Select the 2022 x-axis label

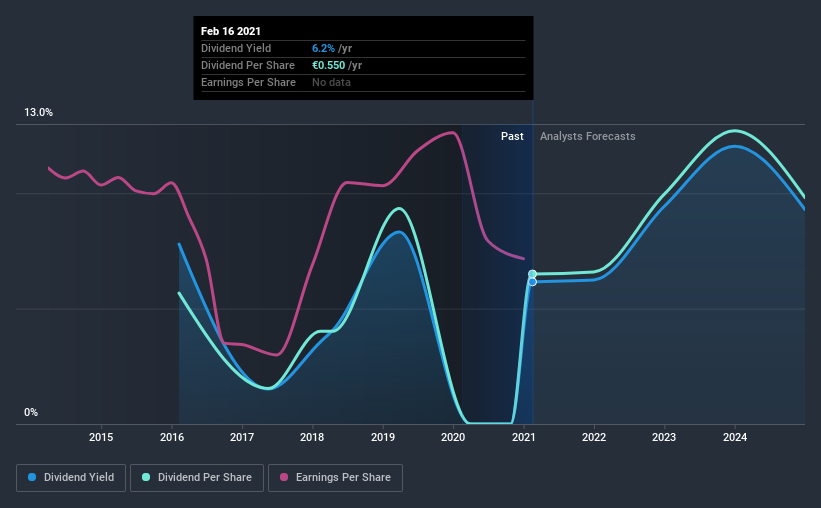click(x=594, y=437)
